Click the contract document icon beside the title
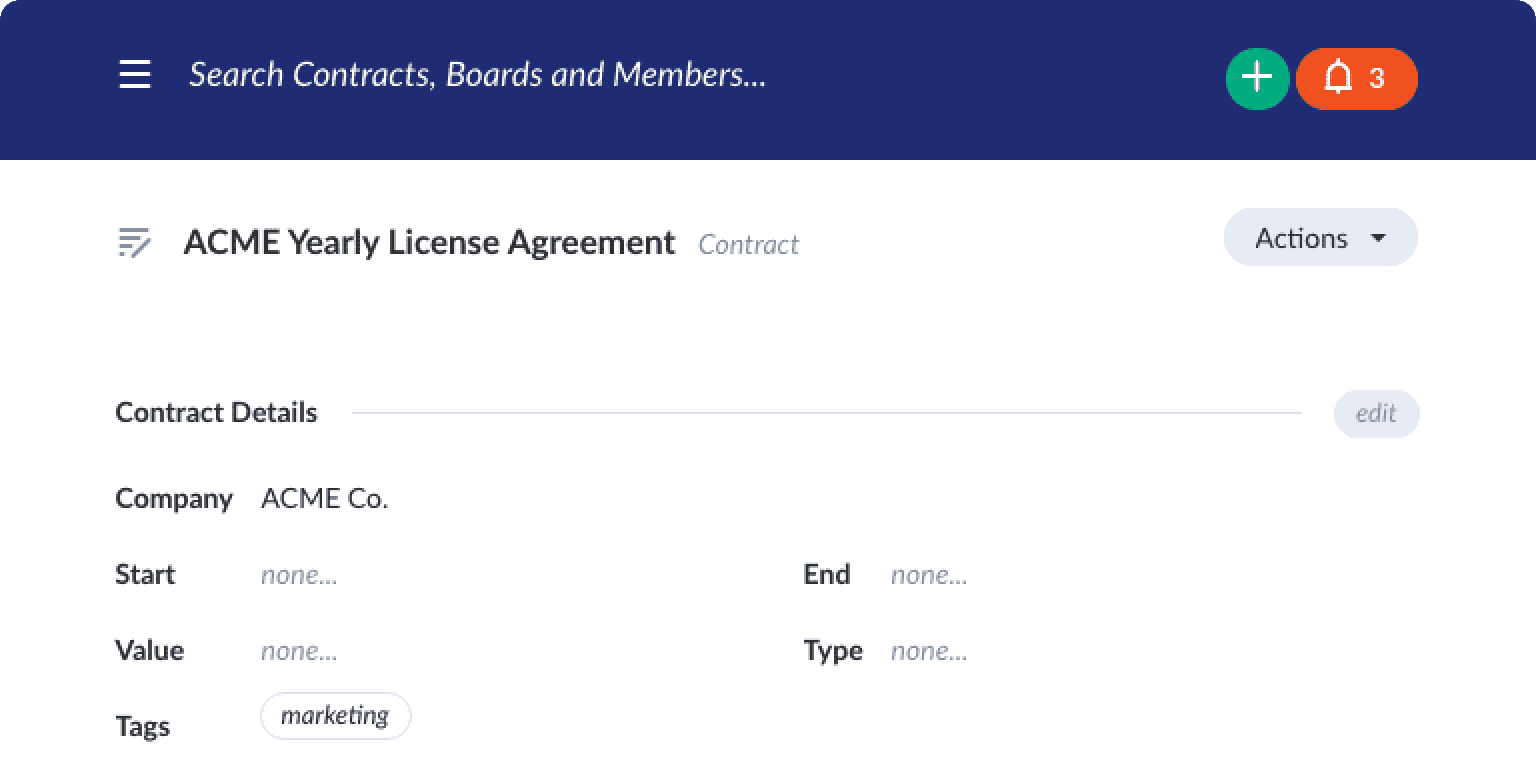The height and width of the screenshot is (768, 1536). tap(137, 243)
